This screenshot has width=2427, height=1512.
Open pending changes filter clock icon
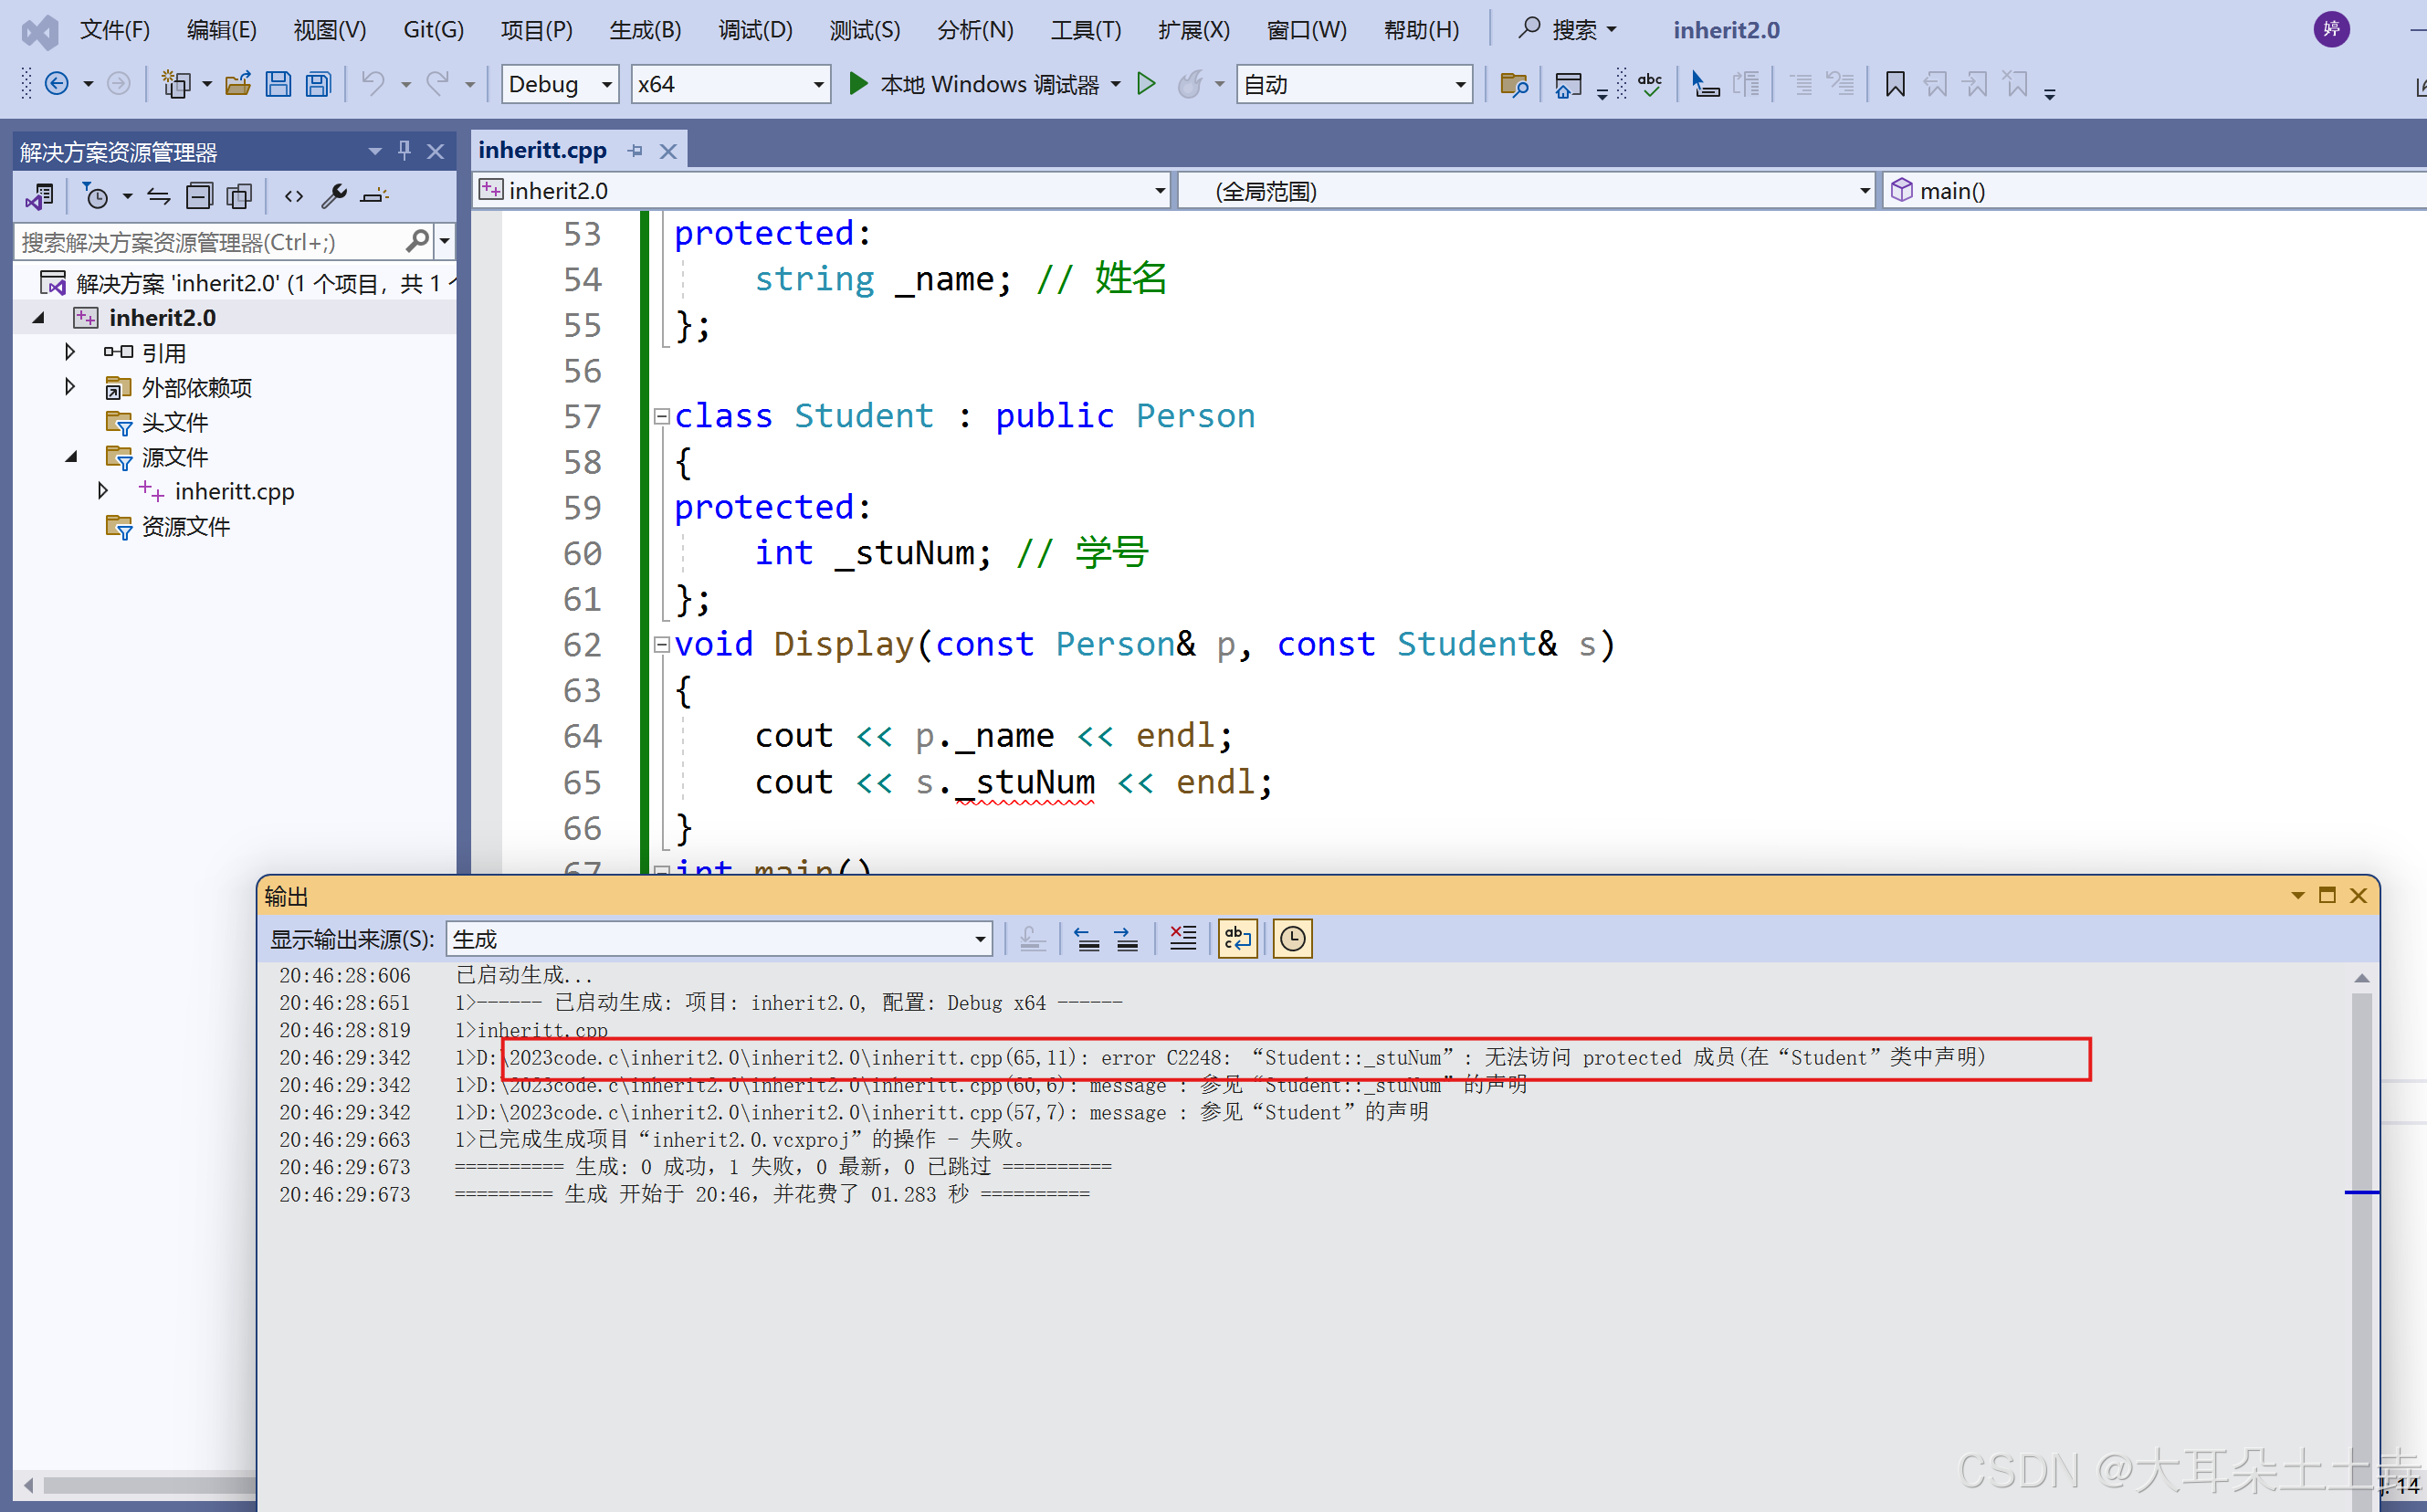(96, 196)
